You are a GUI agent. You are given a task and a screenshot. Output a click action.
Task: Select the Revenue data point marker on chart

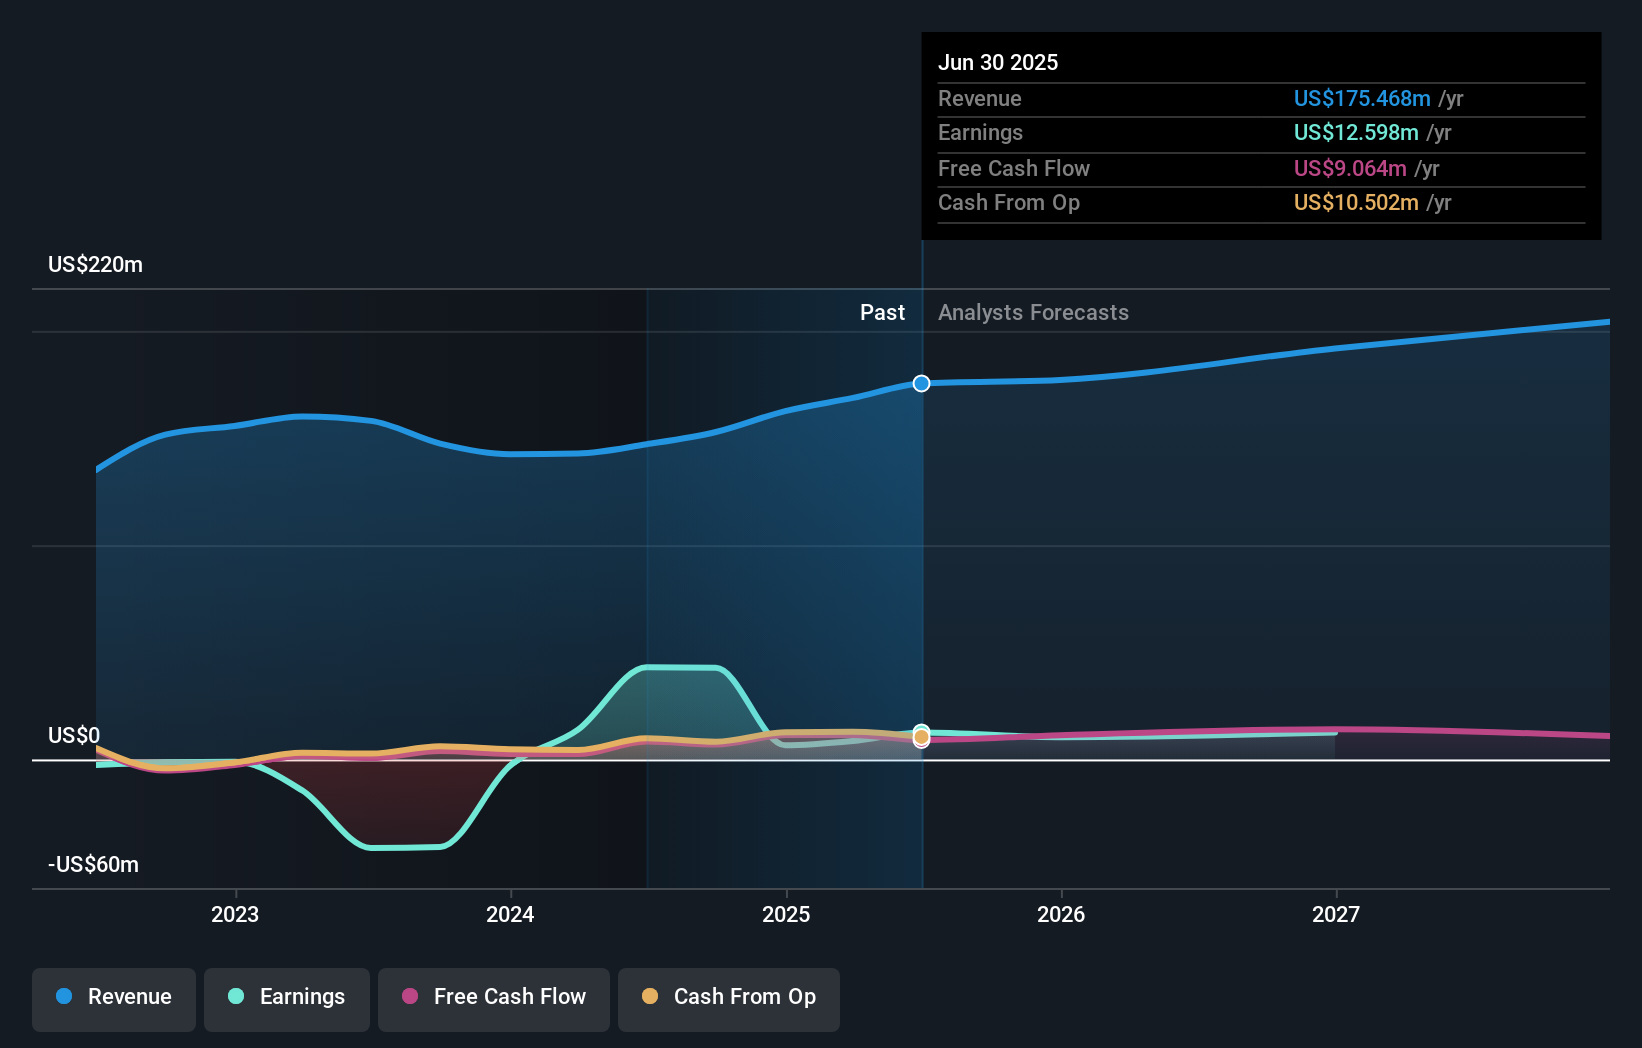click(x=920, y=383)
